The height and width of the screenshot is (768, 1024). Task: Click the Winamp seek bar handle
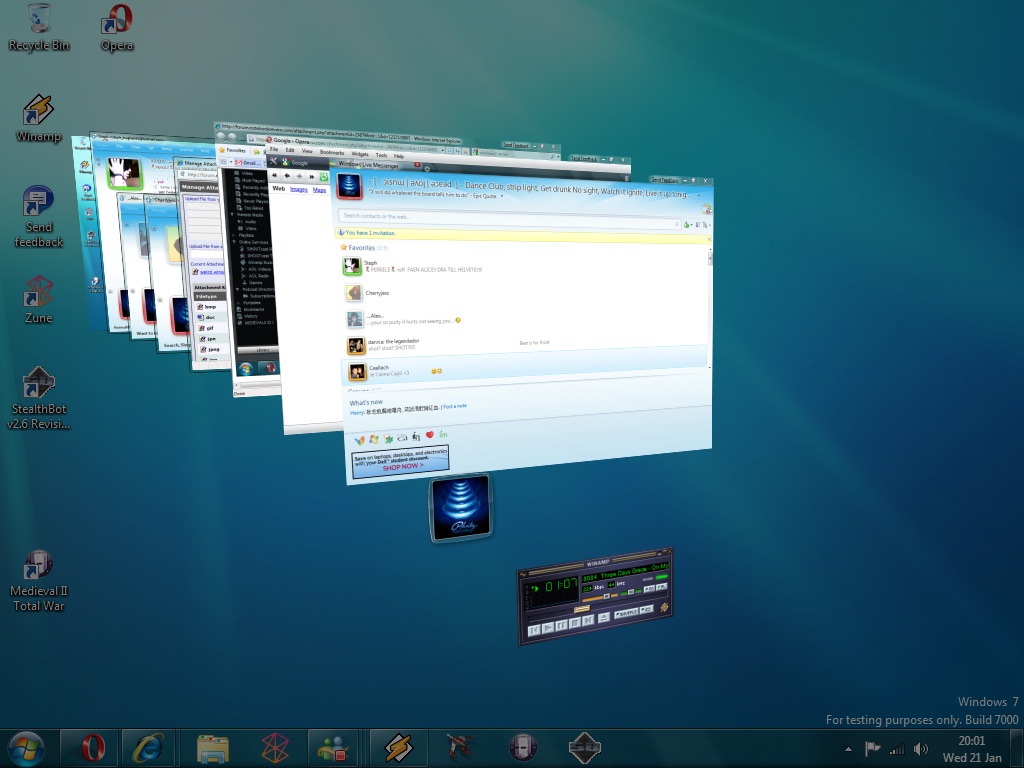(582, 609)
